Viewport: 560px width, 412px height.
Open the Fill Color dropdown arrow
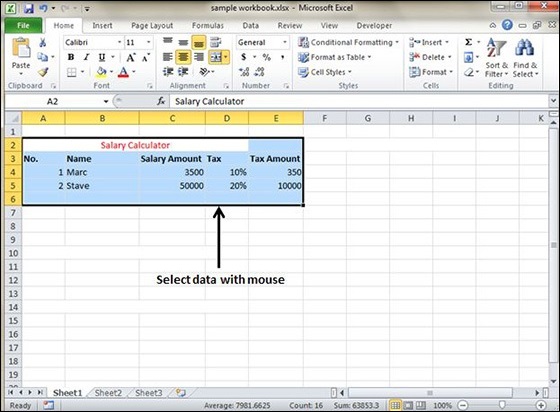[x=111, y=72]
